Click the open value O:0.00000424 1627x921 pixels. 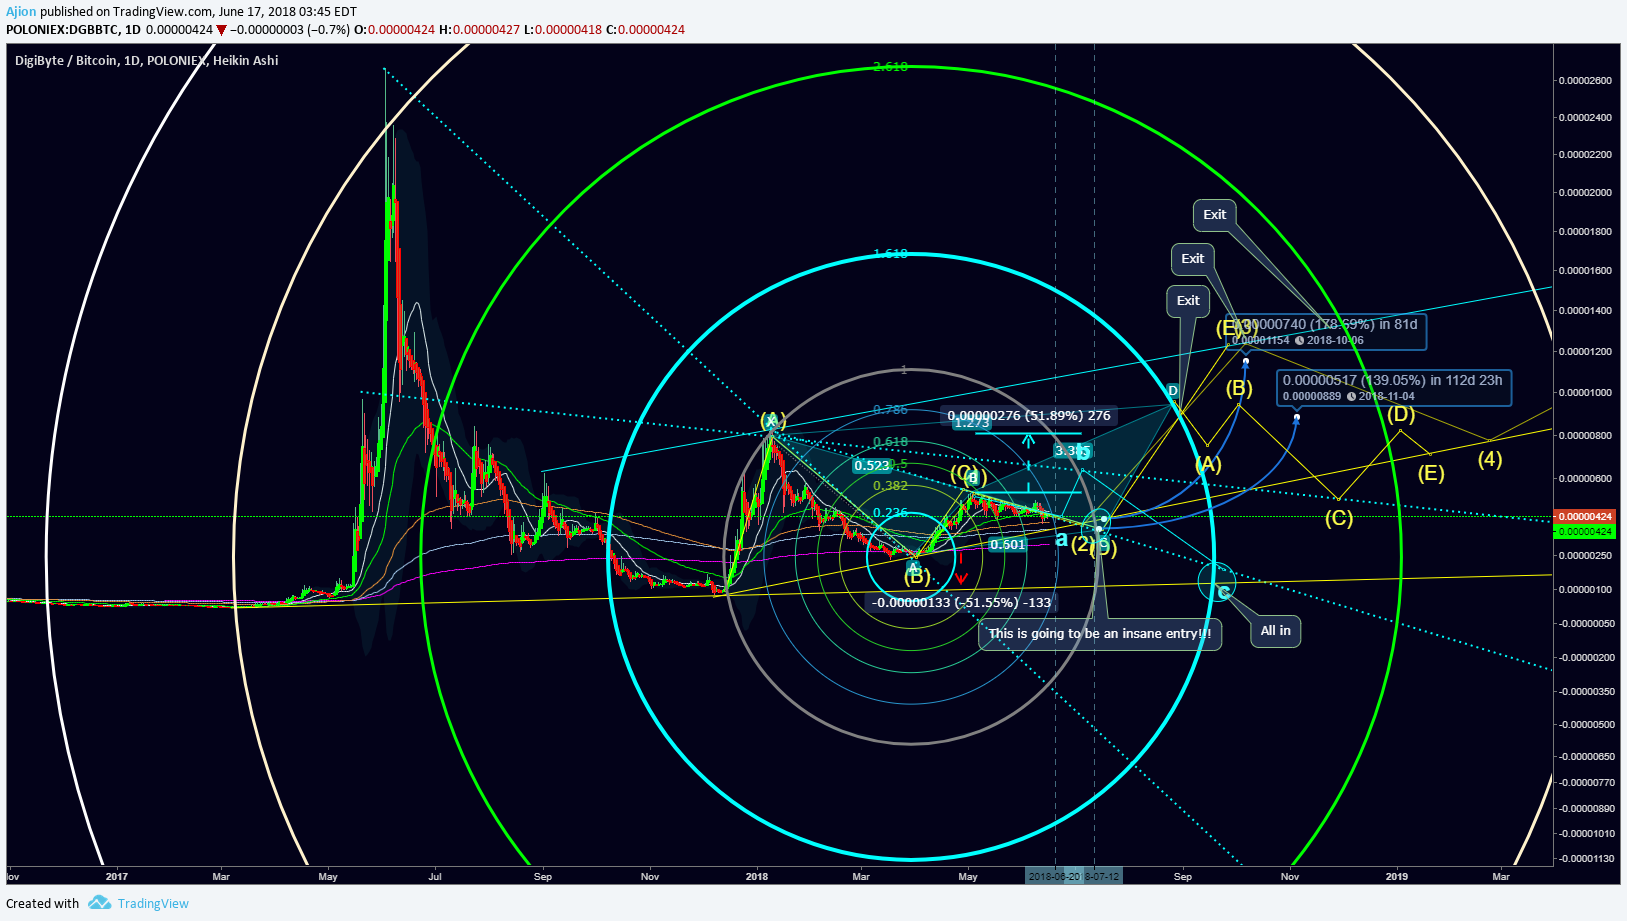point(395,30)
